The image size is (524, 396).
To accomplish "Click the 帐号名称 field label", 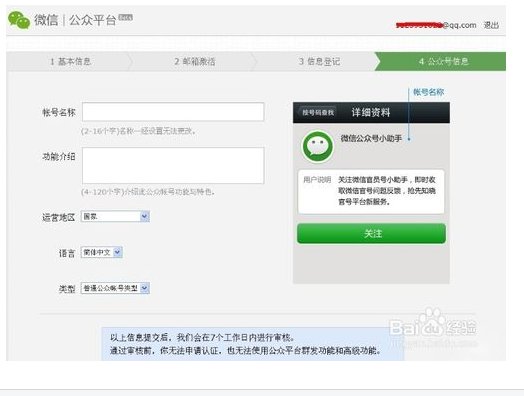I will [x=59, y=112].
